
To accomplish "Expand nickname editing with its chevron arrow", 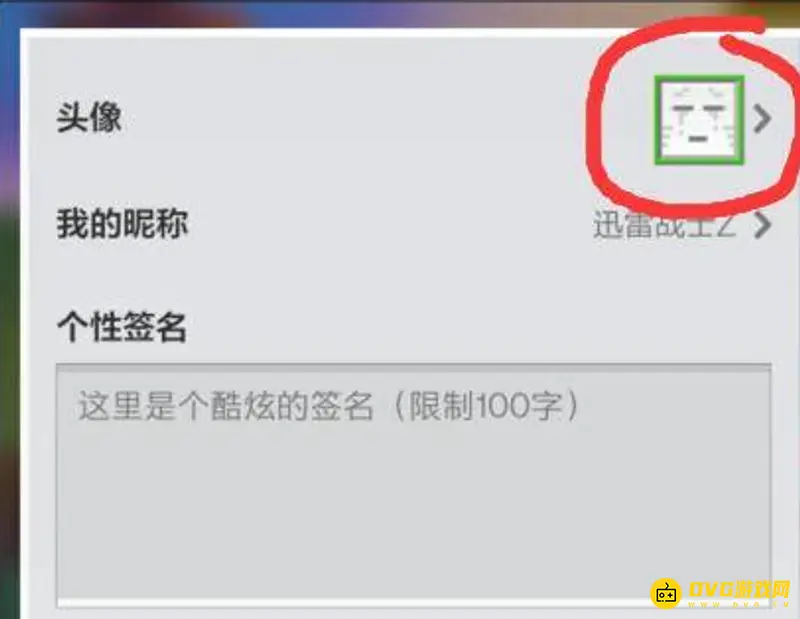I will (x=762, y=225).
